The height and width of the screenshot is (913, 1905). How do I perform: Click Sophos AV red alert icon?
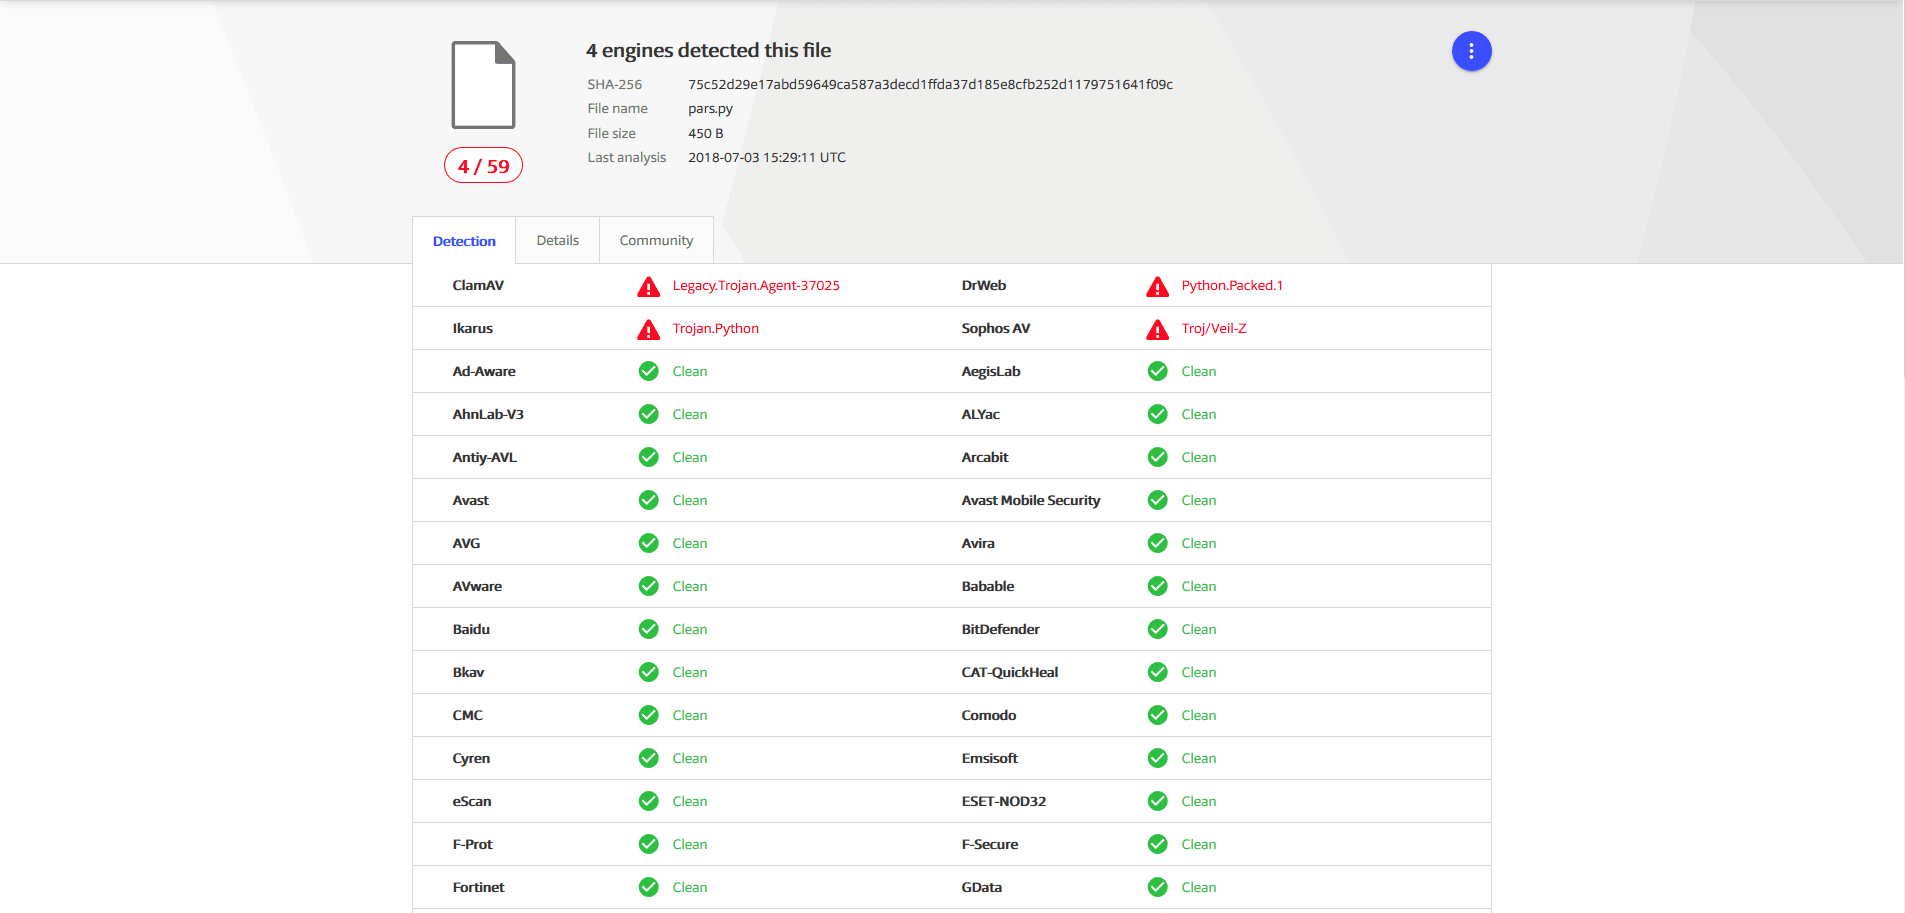click(1158, 330)
